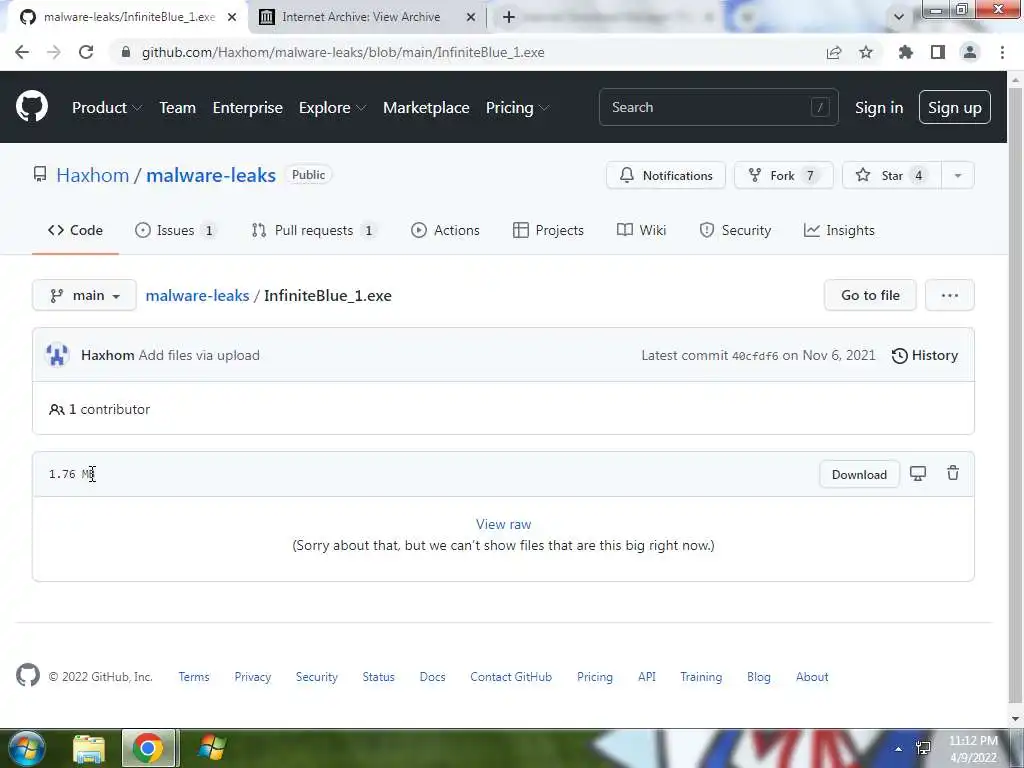This screenshot has width=1024, height=768.
Task: Open Chrome's three-dot menu
Action: pos(1002,52)
